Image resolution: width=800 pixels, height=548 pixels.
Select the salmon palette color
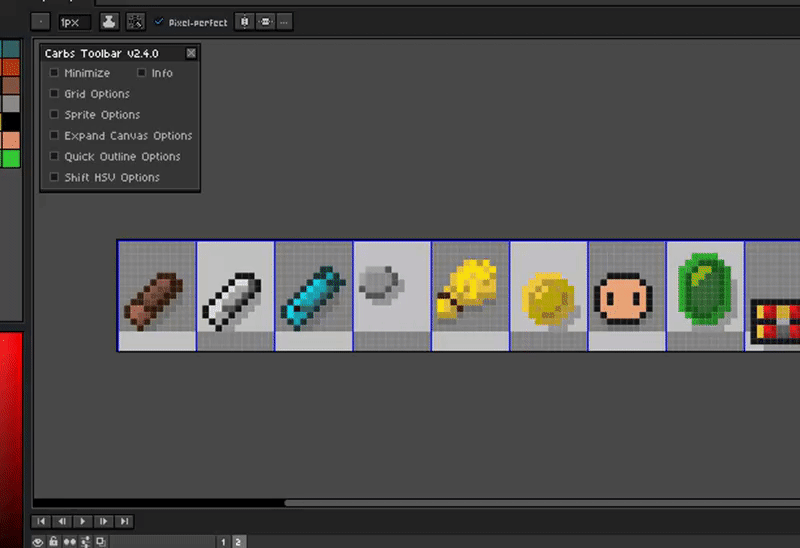pyautogui.click(x=11, y=140)
